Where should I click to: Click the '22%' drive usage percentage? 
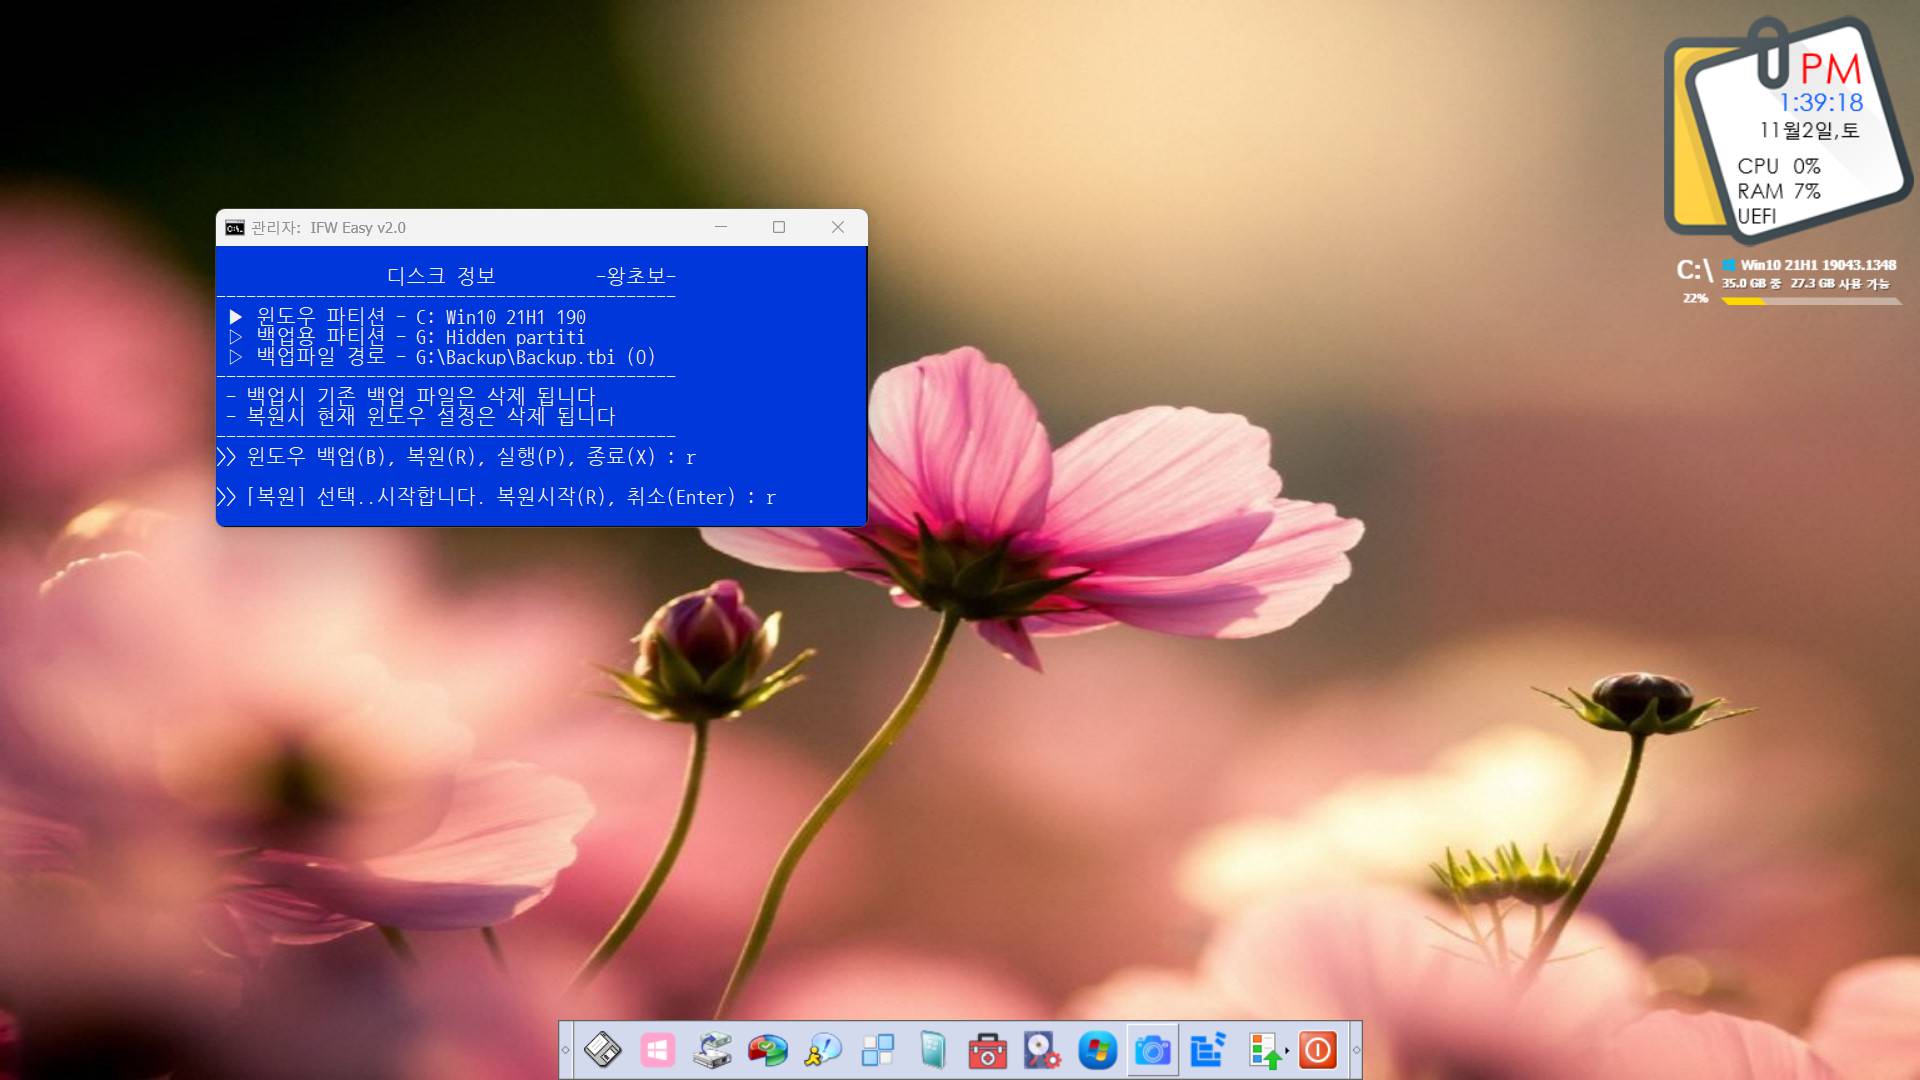pyautogui.click(x=1695, y=298)
